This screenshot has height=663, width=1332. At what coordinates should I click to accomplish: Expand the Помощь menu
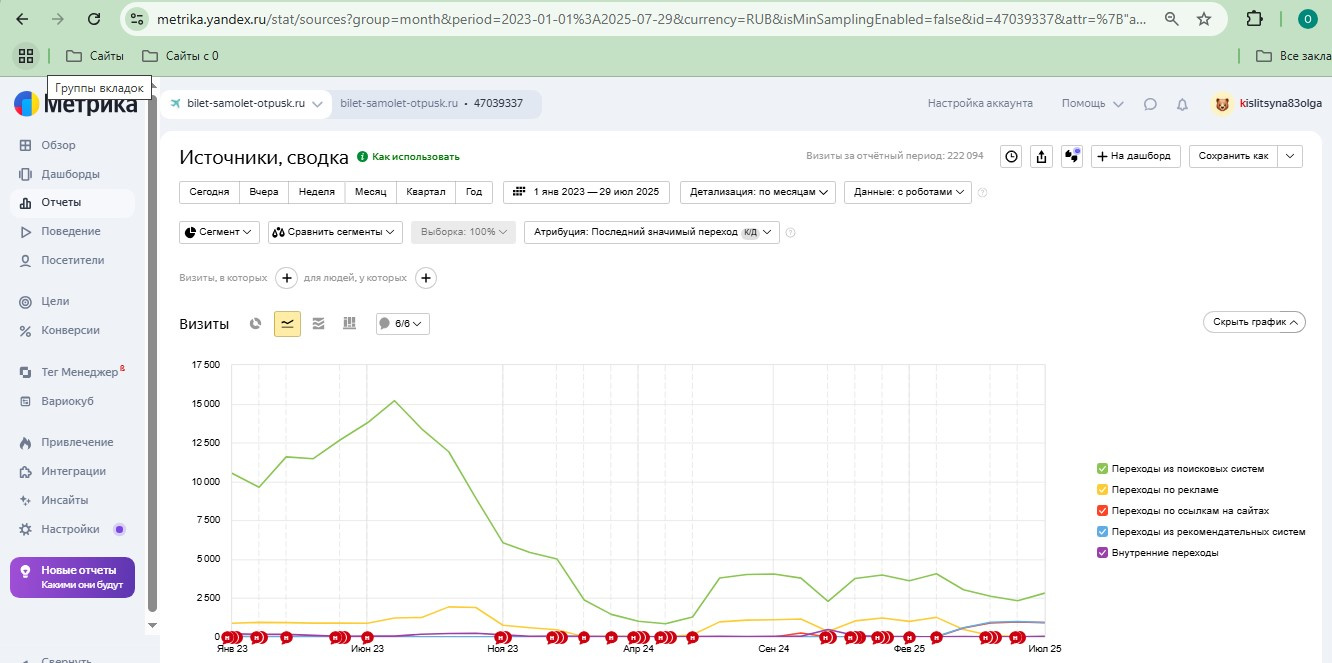[x=1093, y=104]
